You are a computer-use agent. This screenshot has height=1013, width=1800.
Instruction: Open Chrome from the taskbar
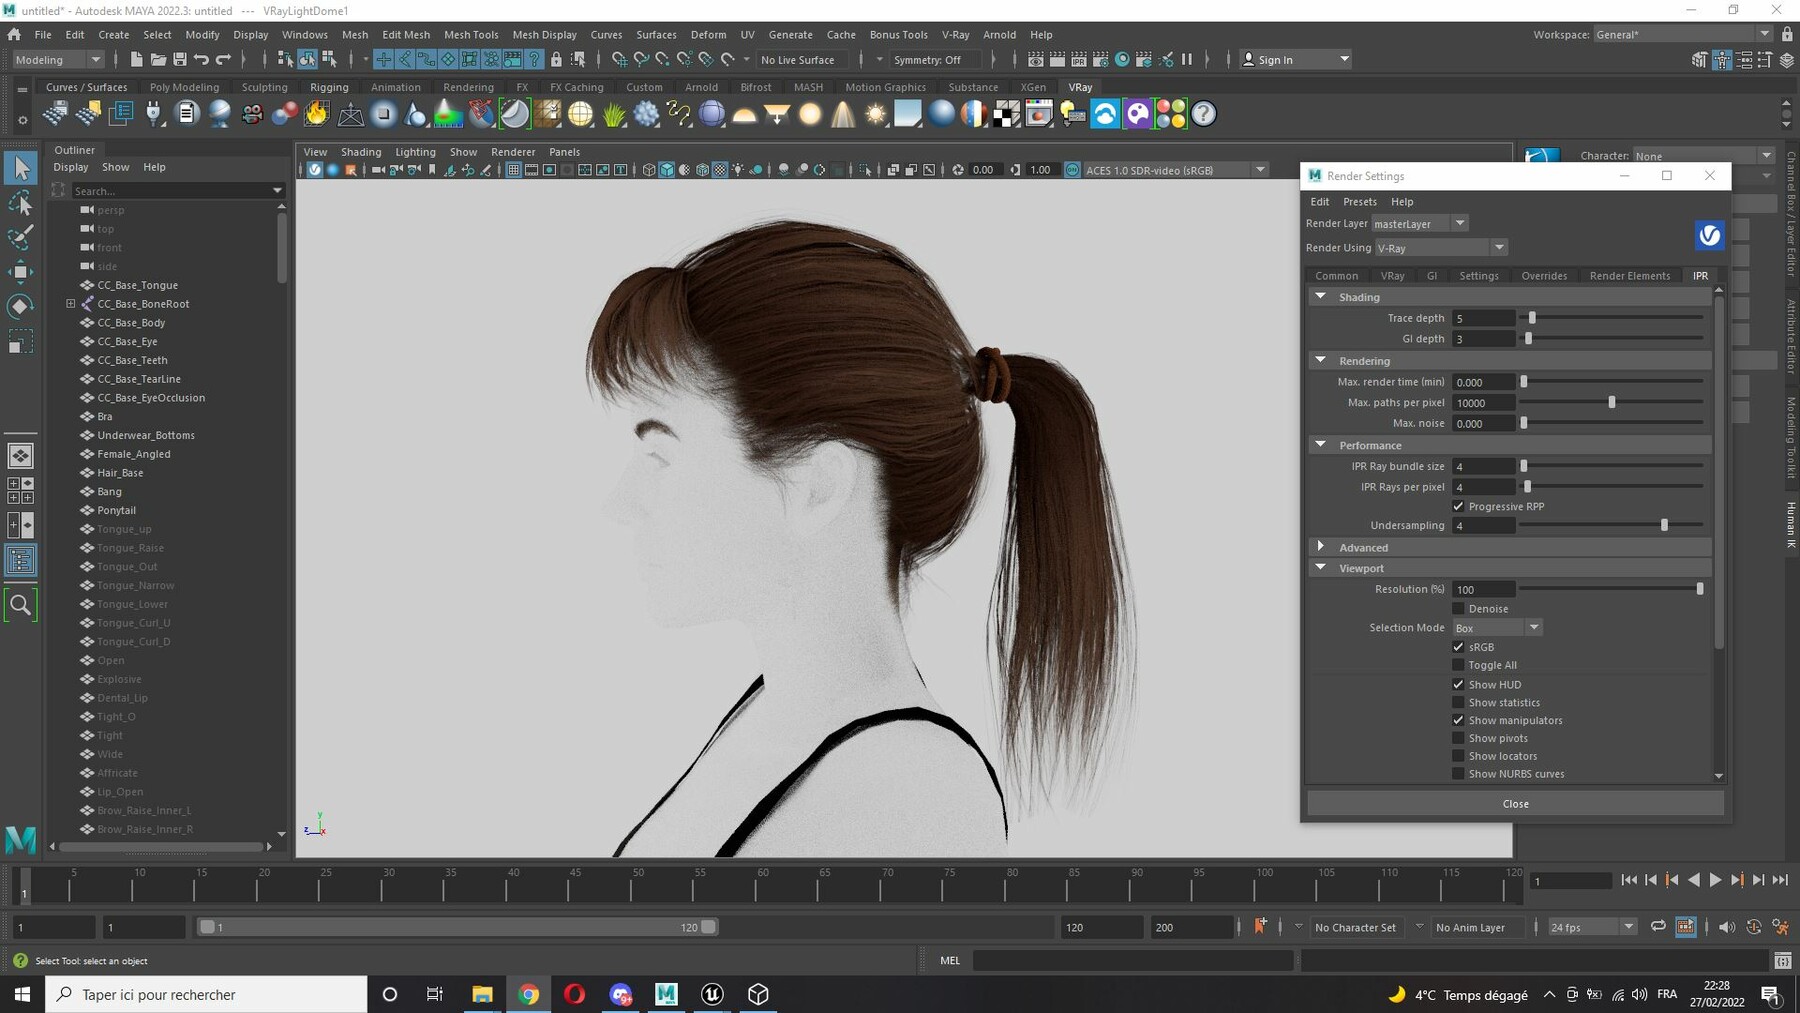click(529, 994)
